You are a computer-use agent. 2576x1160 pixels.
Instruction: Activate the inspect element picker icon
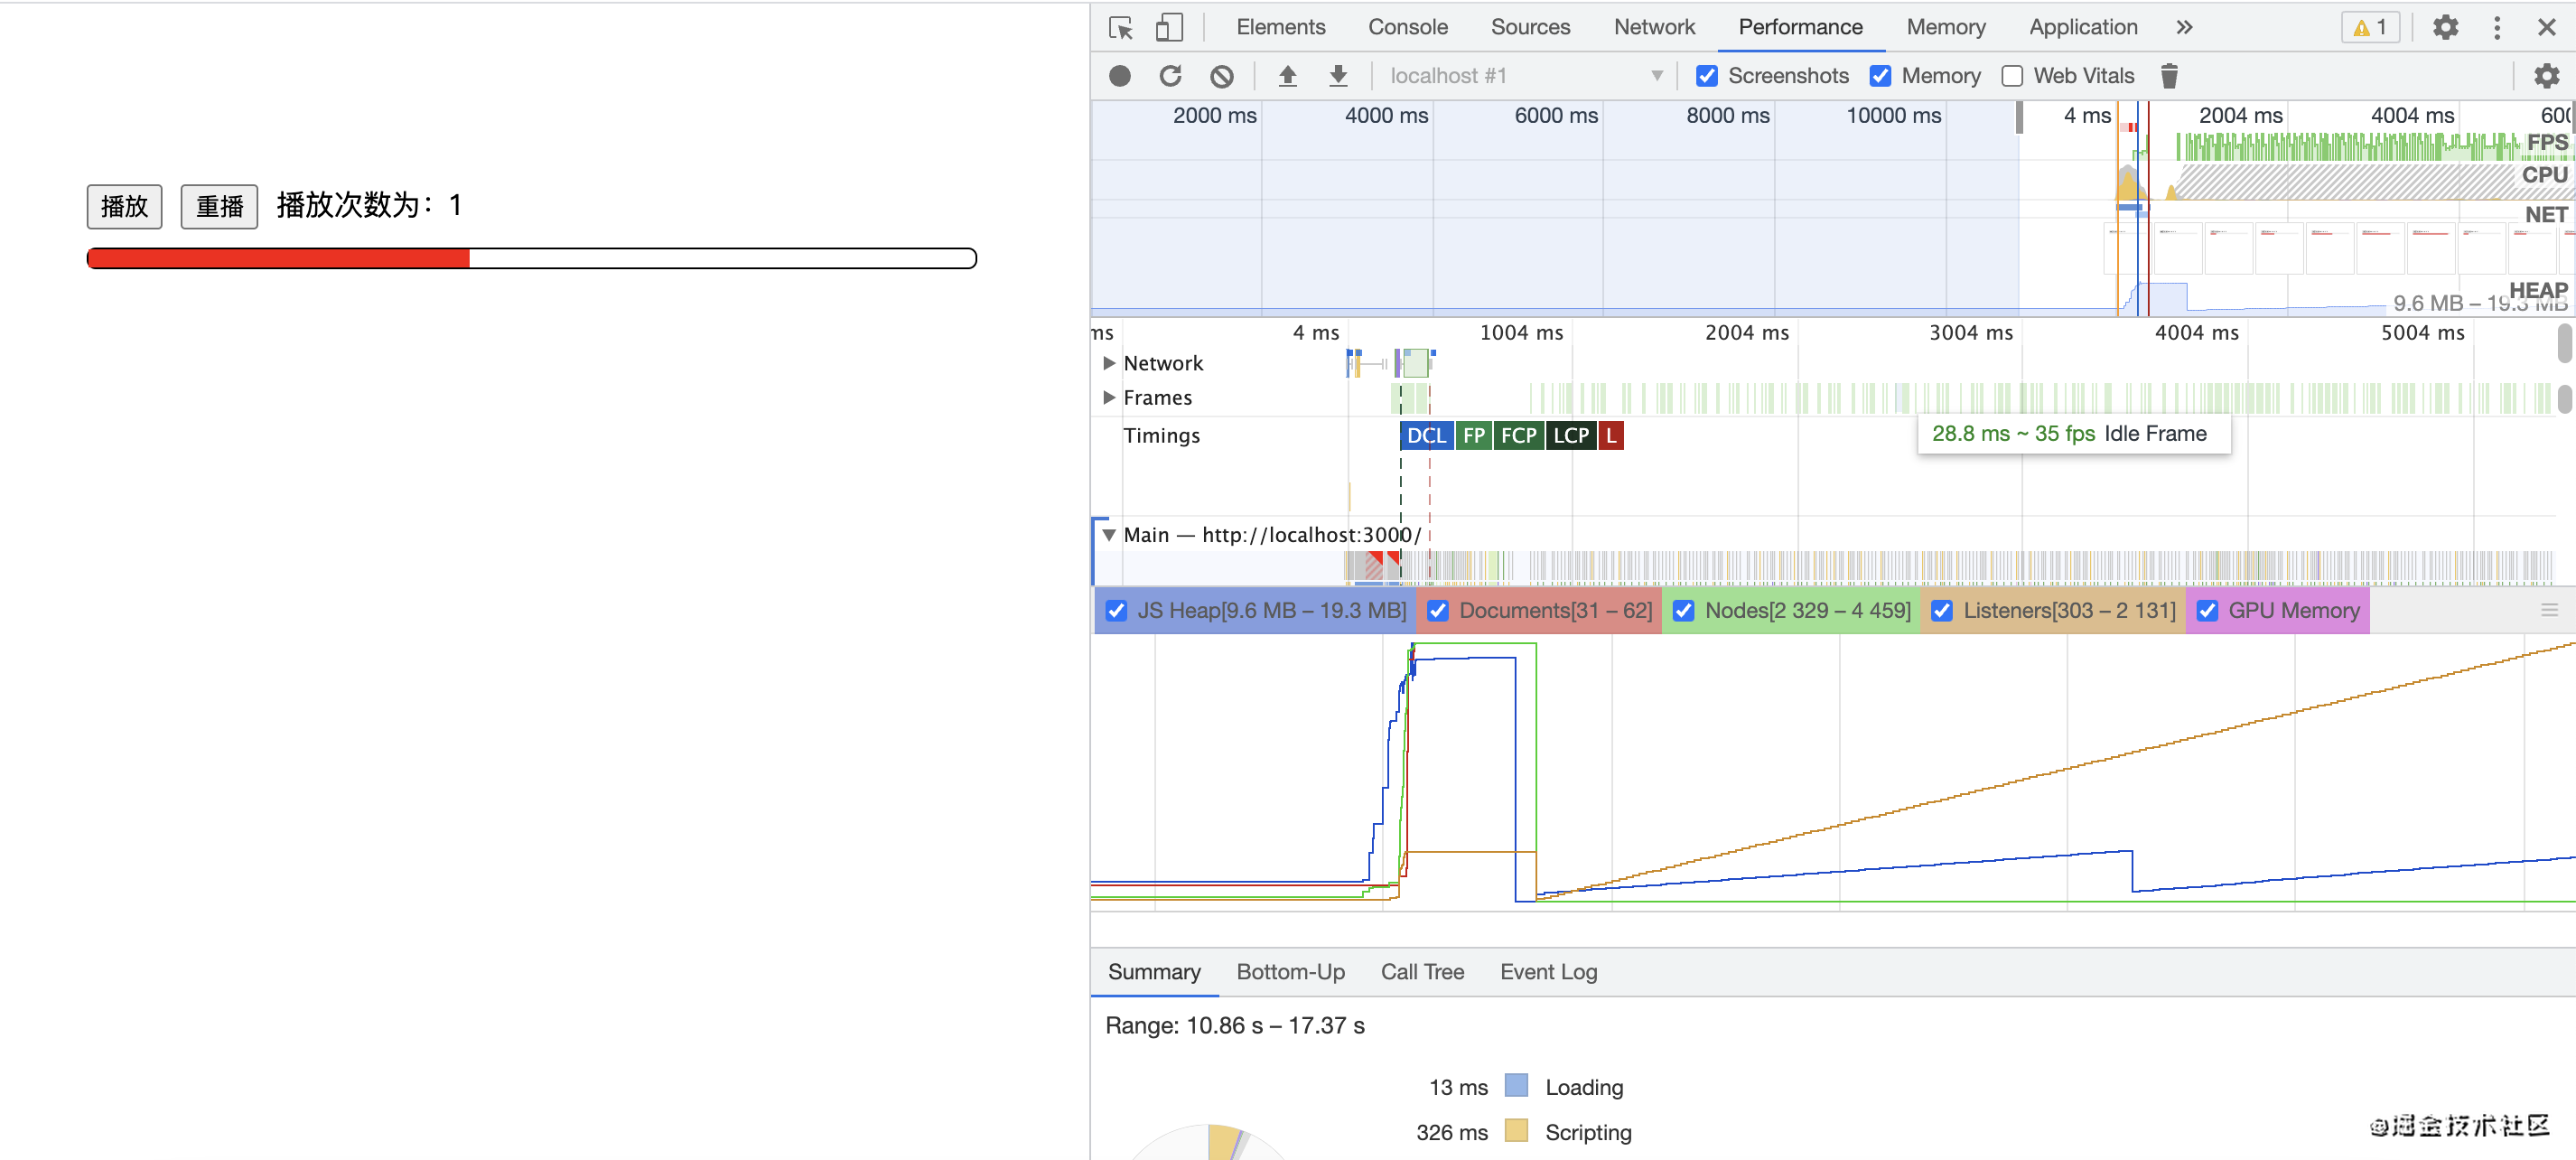tap(1120, 27)
